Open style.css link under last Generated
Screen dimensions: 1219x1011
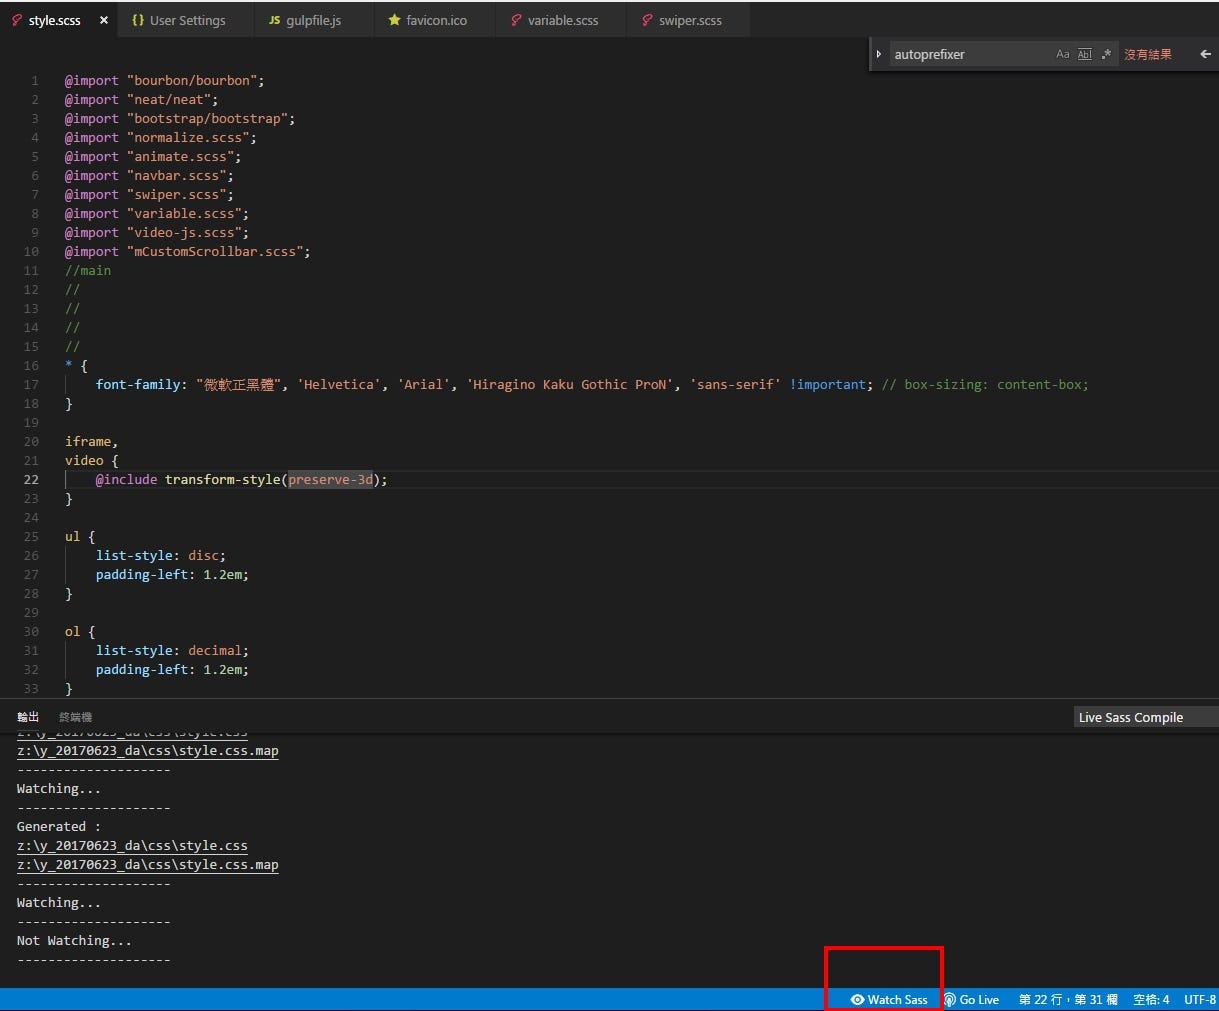tap(132, 846)
